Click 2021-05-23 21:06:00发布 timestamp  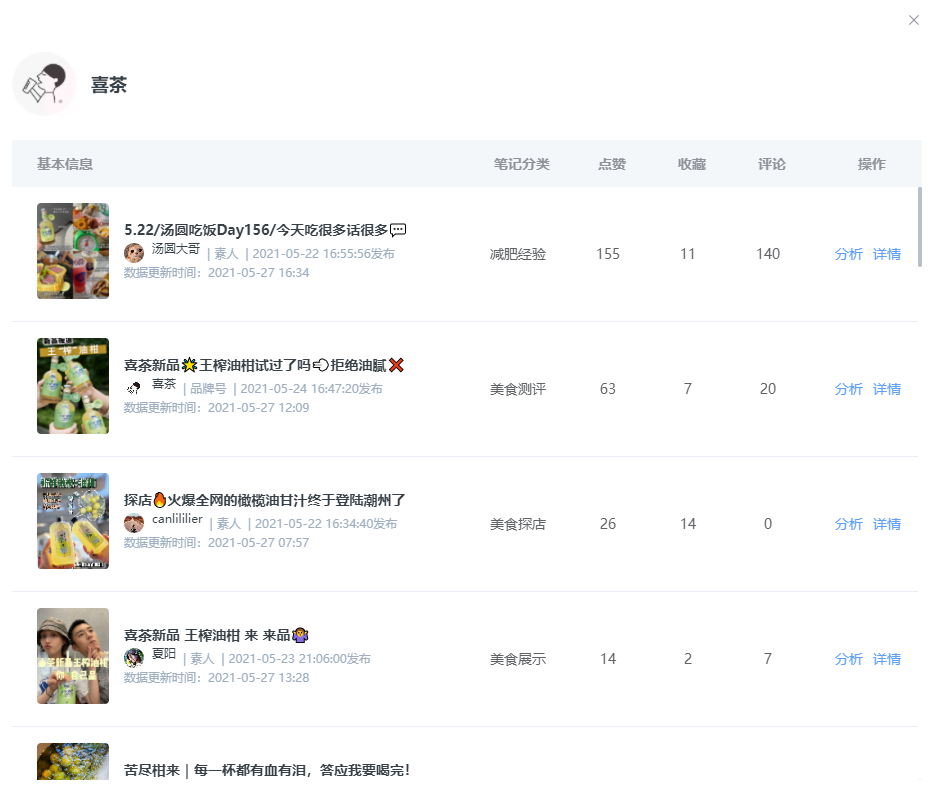coord(300,659)
